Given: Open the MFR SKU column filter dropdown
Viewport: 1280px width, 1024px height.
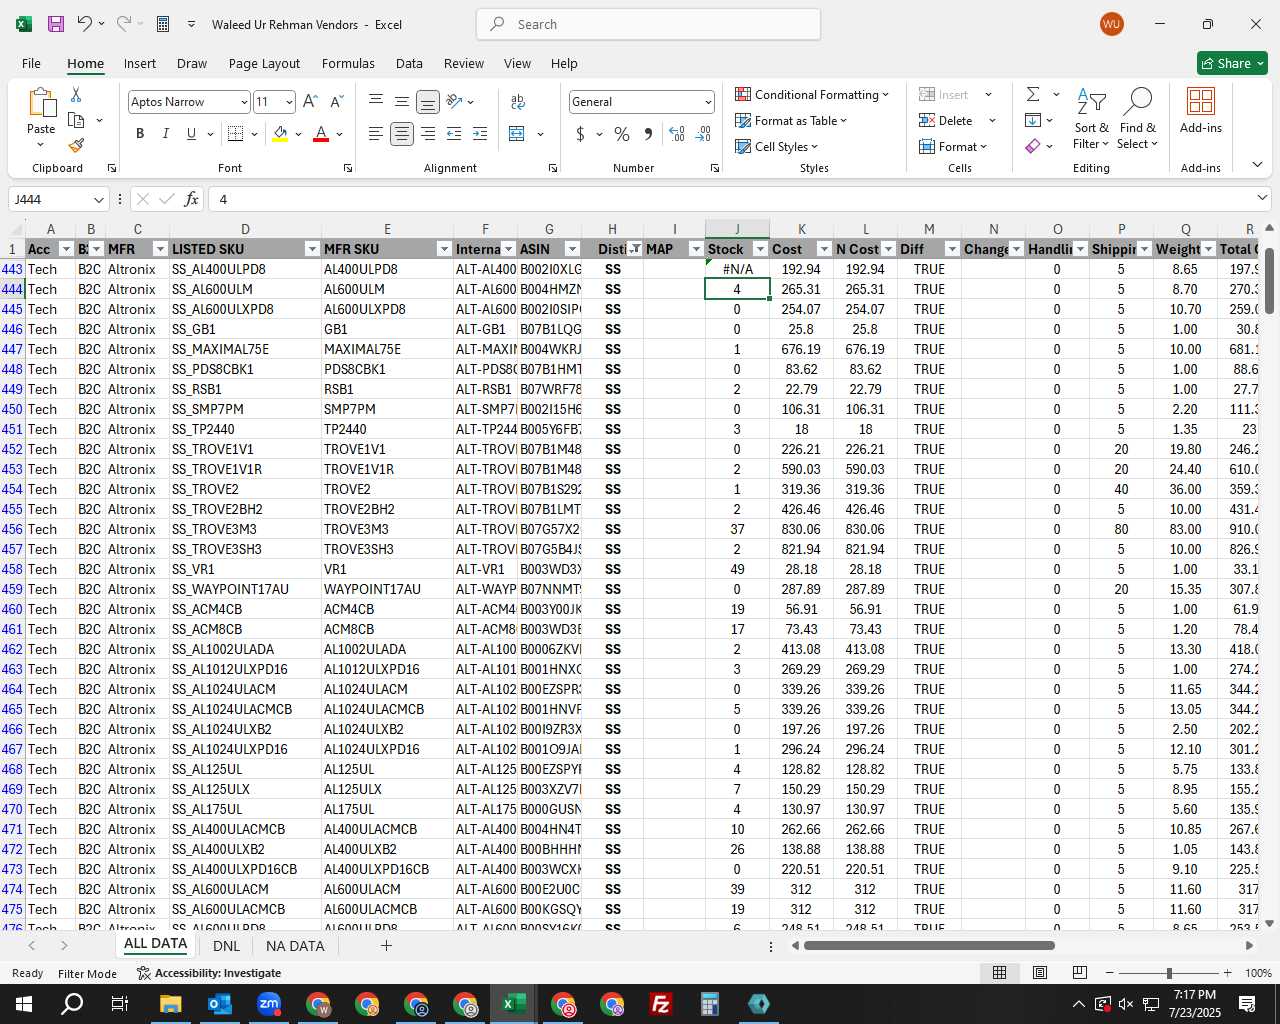Looking at the screenshot, I should click(x=444, y=249).
